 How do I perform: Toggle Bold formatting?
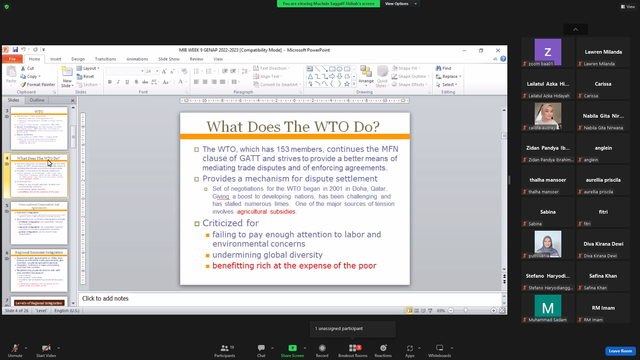pyautogui.click(x=110, y=82)
